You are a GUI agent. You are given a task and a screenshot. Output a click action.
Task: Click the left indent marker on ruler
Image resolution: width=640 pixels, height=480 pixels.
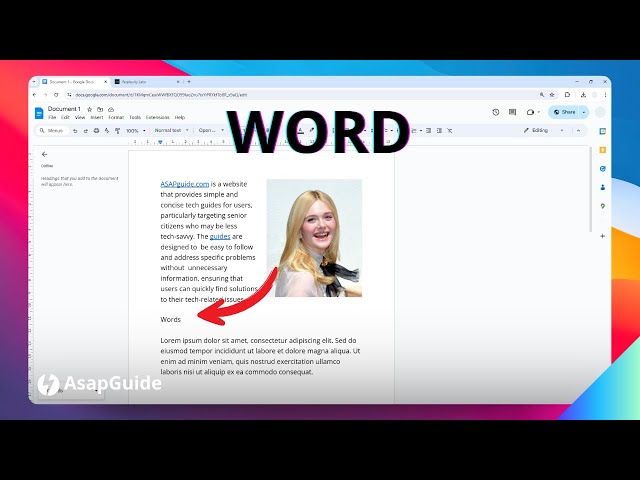[160, 142]
